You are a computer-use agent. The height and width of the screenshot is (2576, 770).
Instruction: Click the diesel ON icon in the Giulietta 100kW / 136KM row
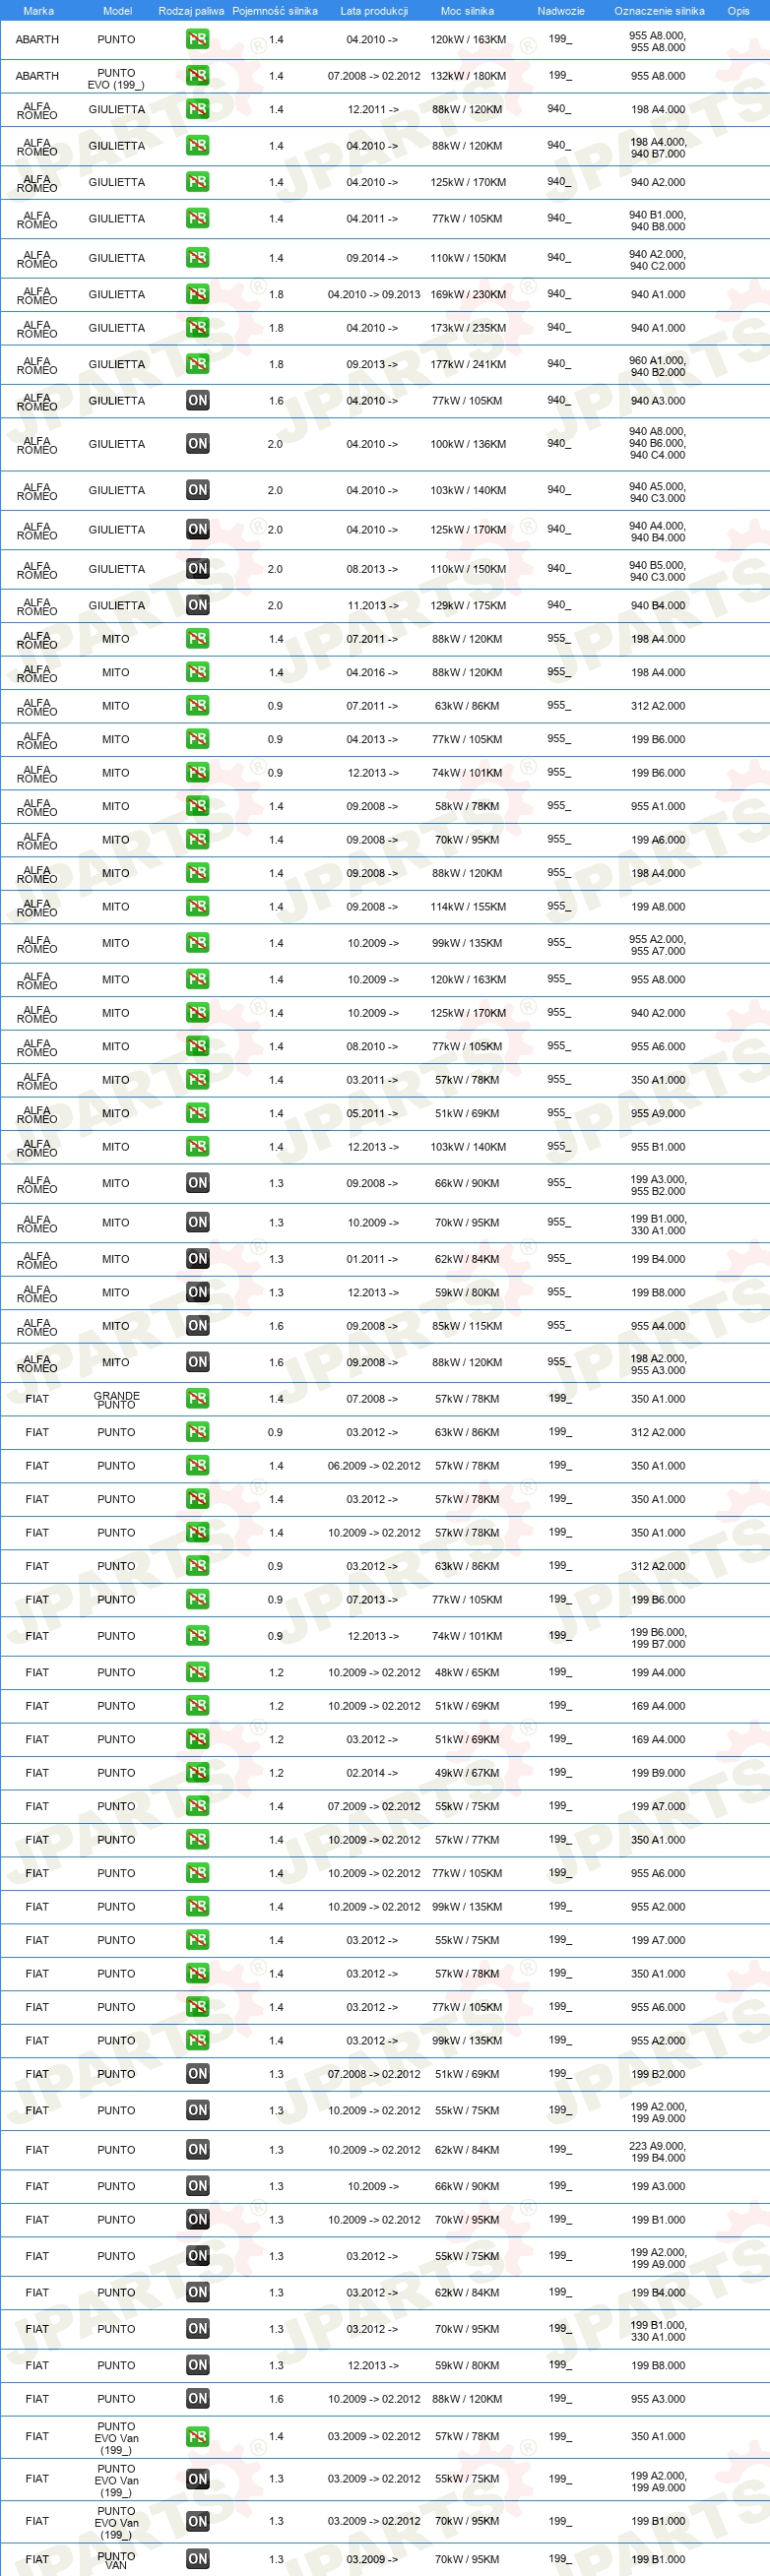[197, 444]
